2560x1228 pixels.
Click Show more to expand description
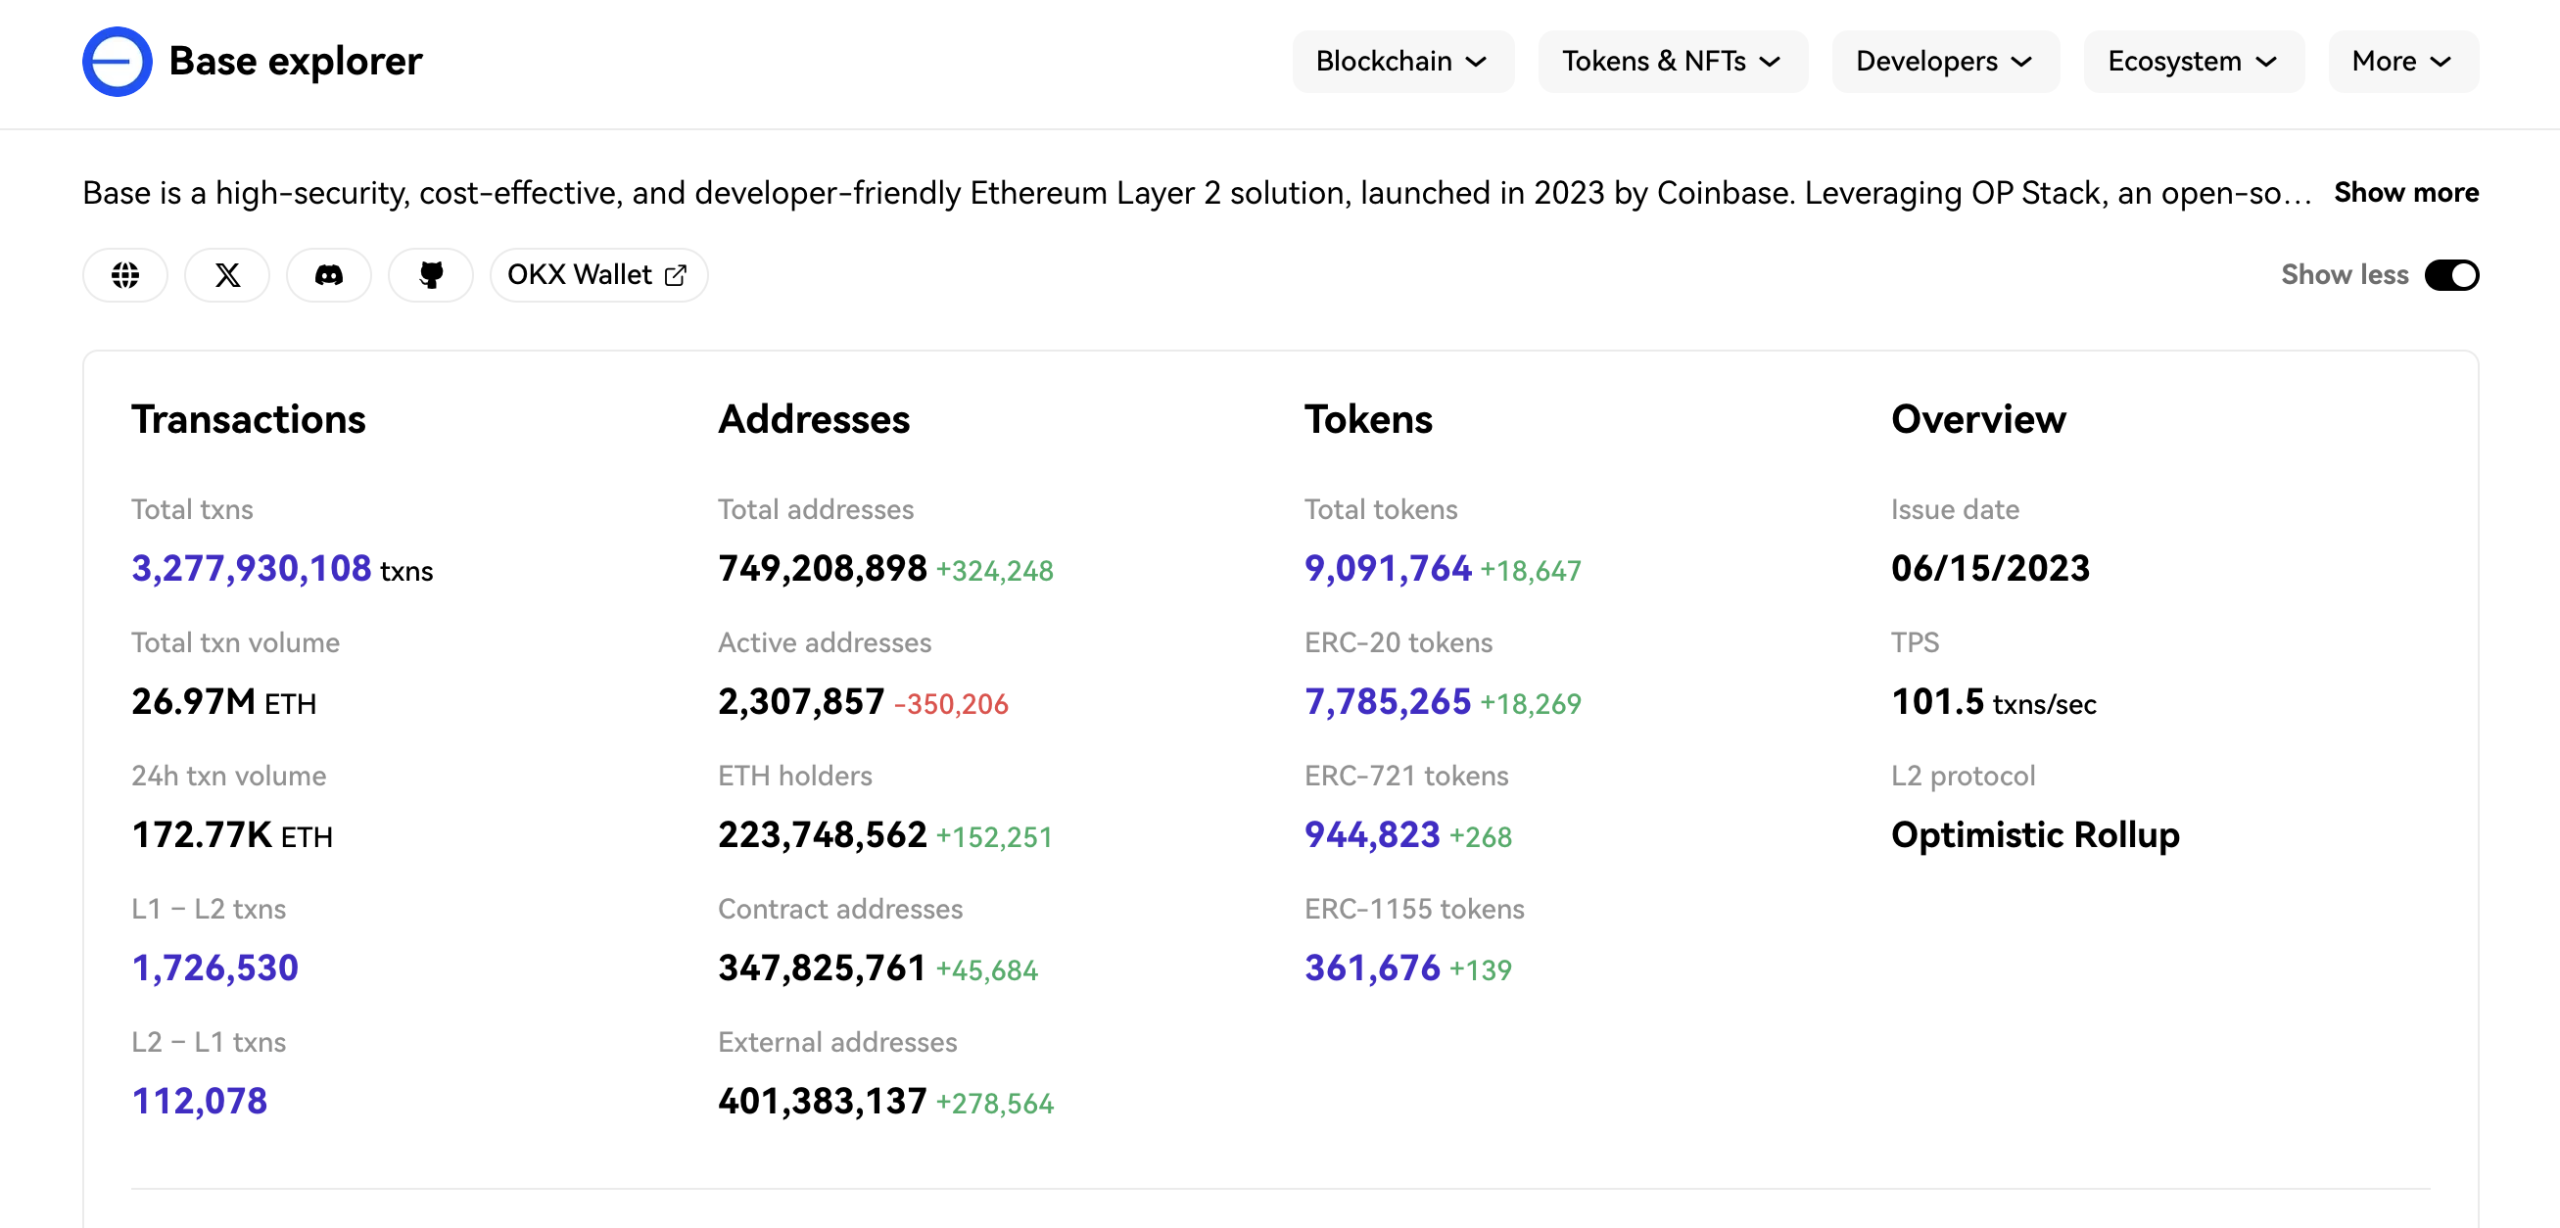click(2406, 192)
